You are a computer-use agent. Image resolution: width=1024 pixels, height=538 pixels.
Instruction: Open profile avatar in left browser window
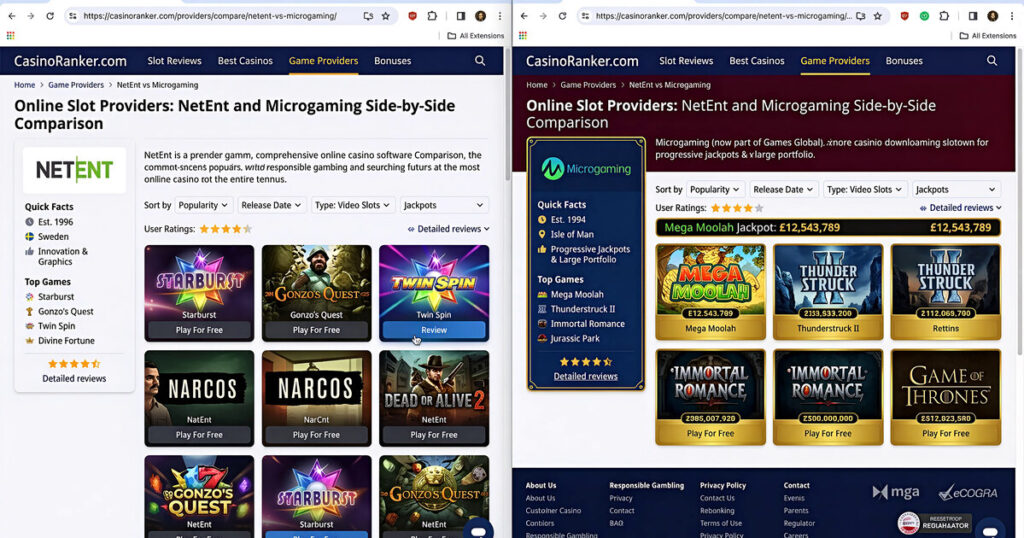[x=481, y=16]
